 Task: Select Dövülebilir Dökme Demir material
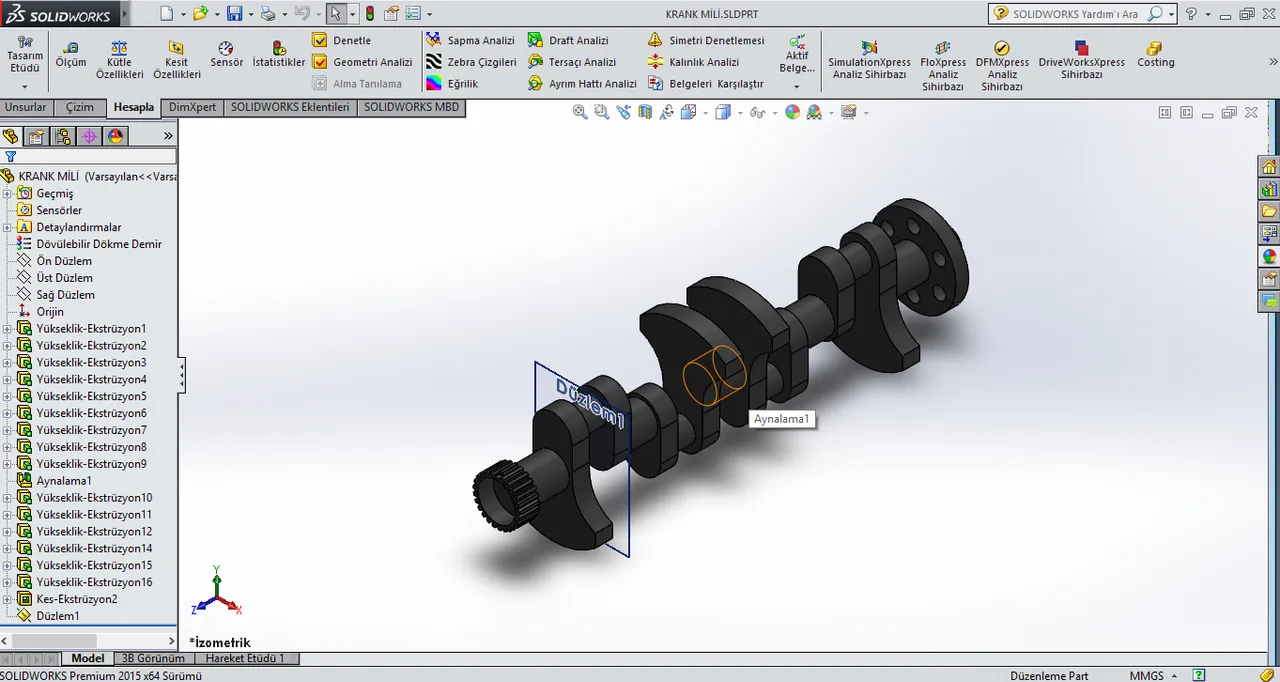pos(99,244)
